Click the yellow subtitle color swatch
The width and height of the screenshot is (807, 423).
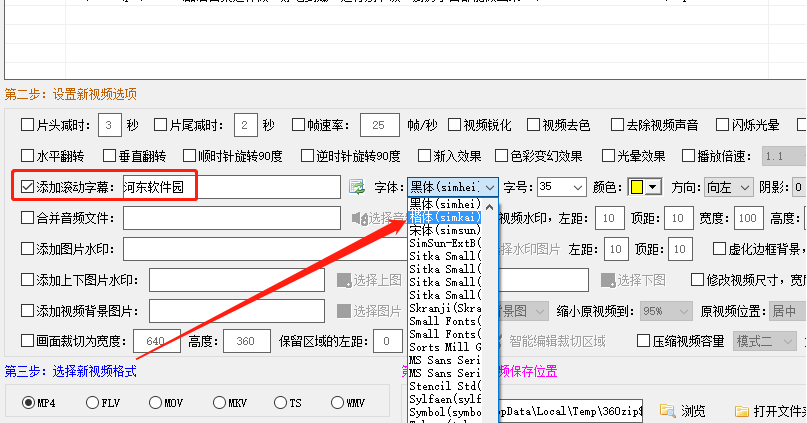point(637,187)
